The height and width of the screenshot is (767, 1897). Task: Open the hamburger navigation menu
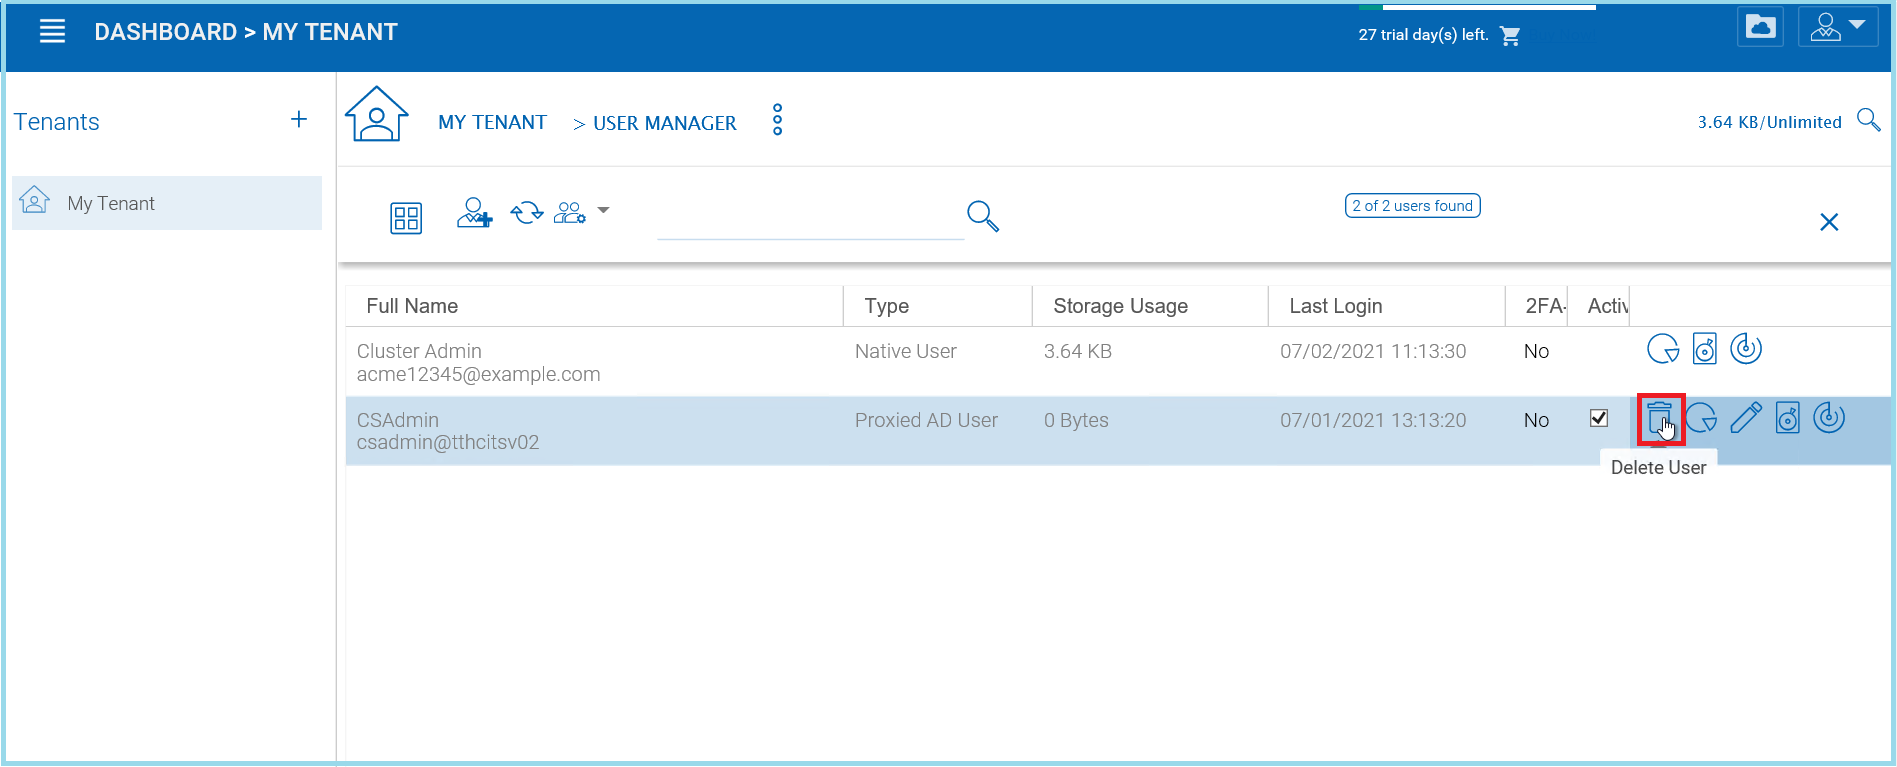tap(52, 32)
